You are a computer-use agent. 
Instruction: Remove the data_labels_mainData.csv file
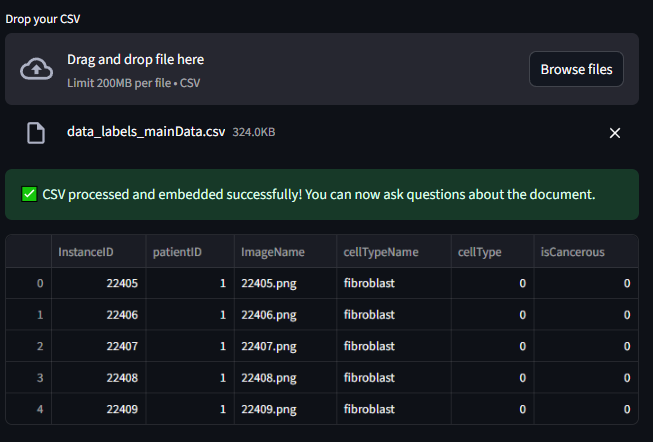615,133
